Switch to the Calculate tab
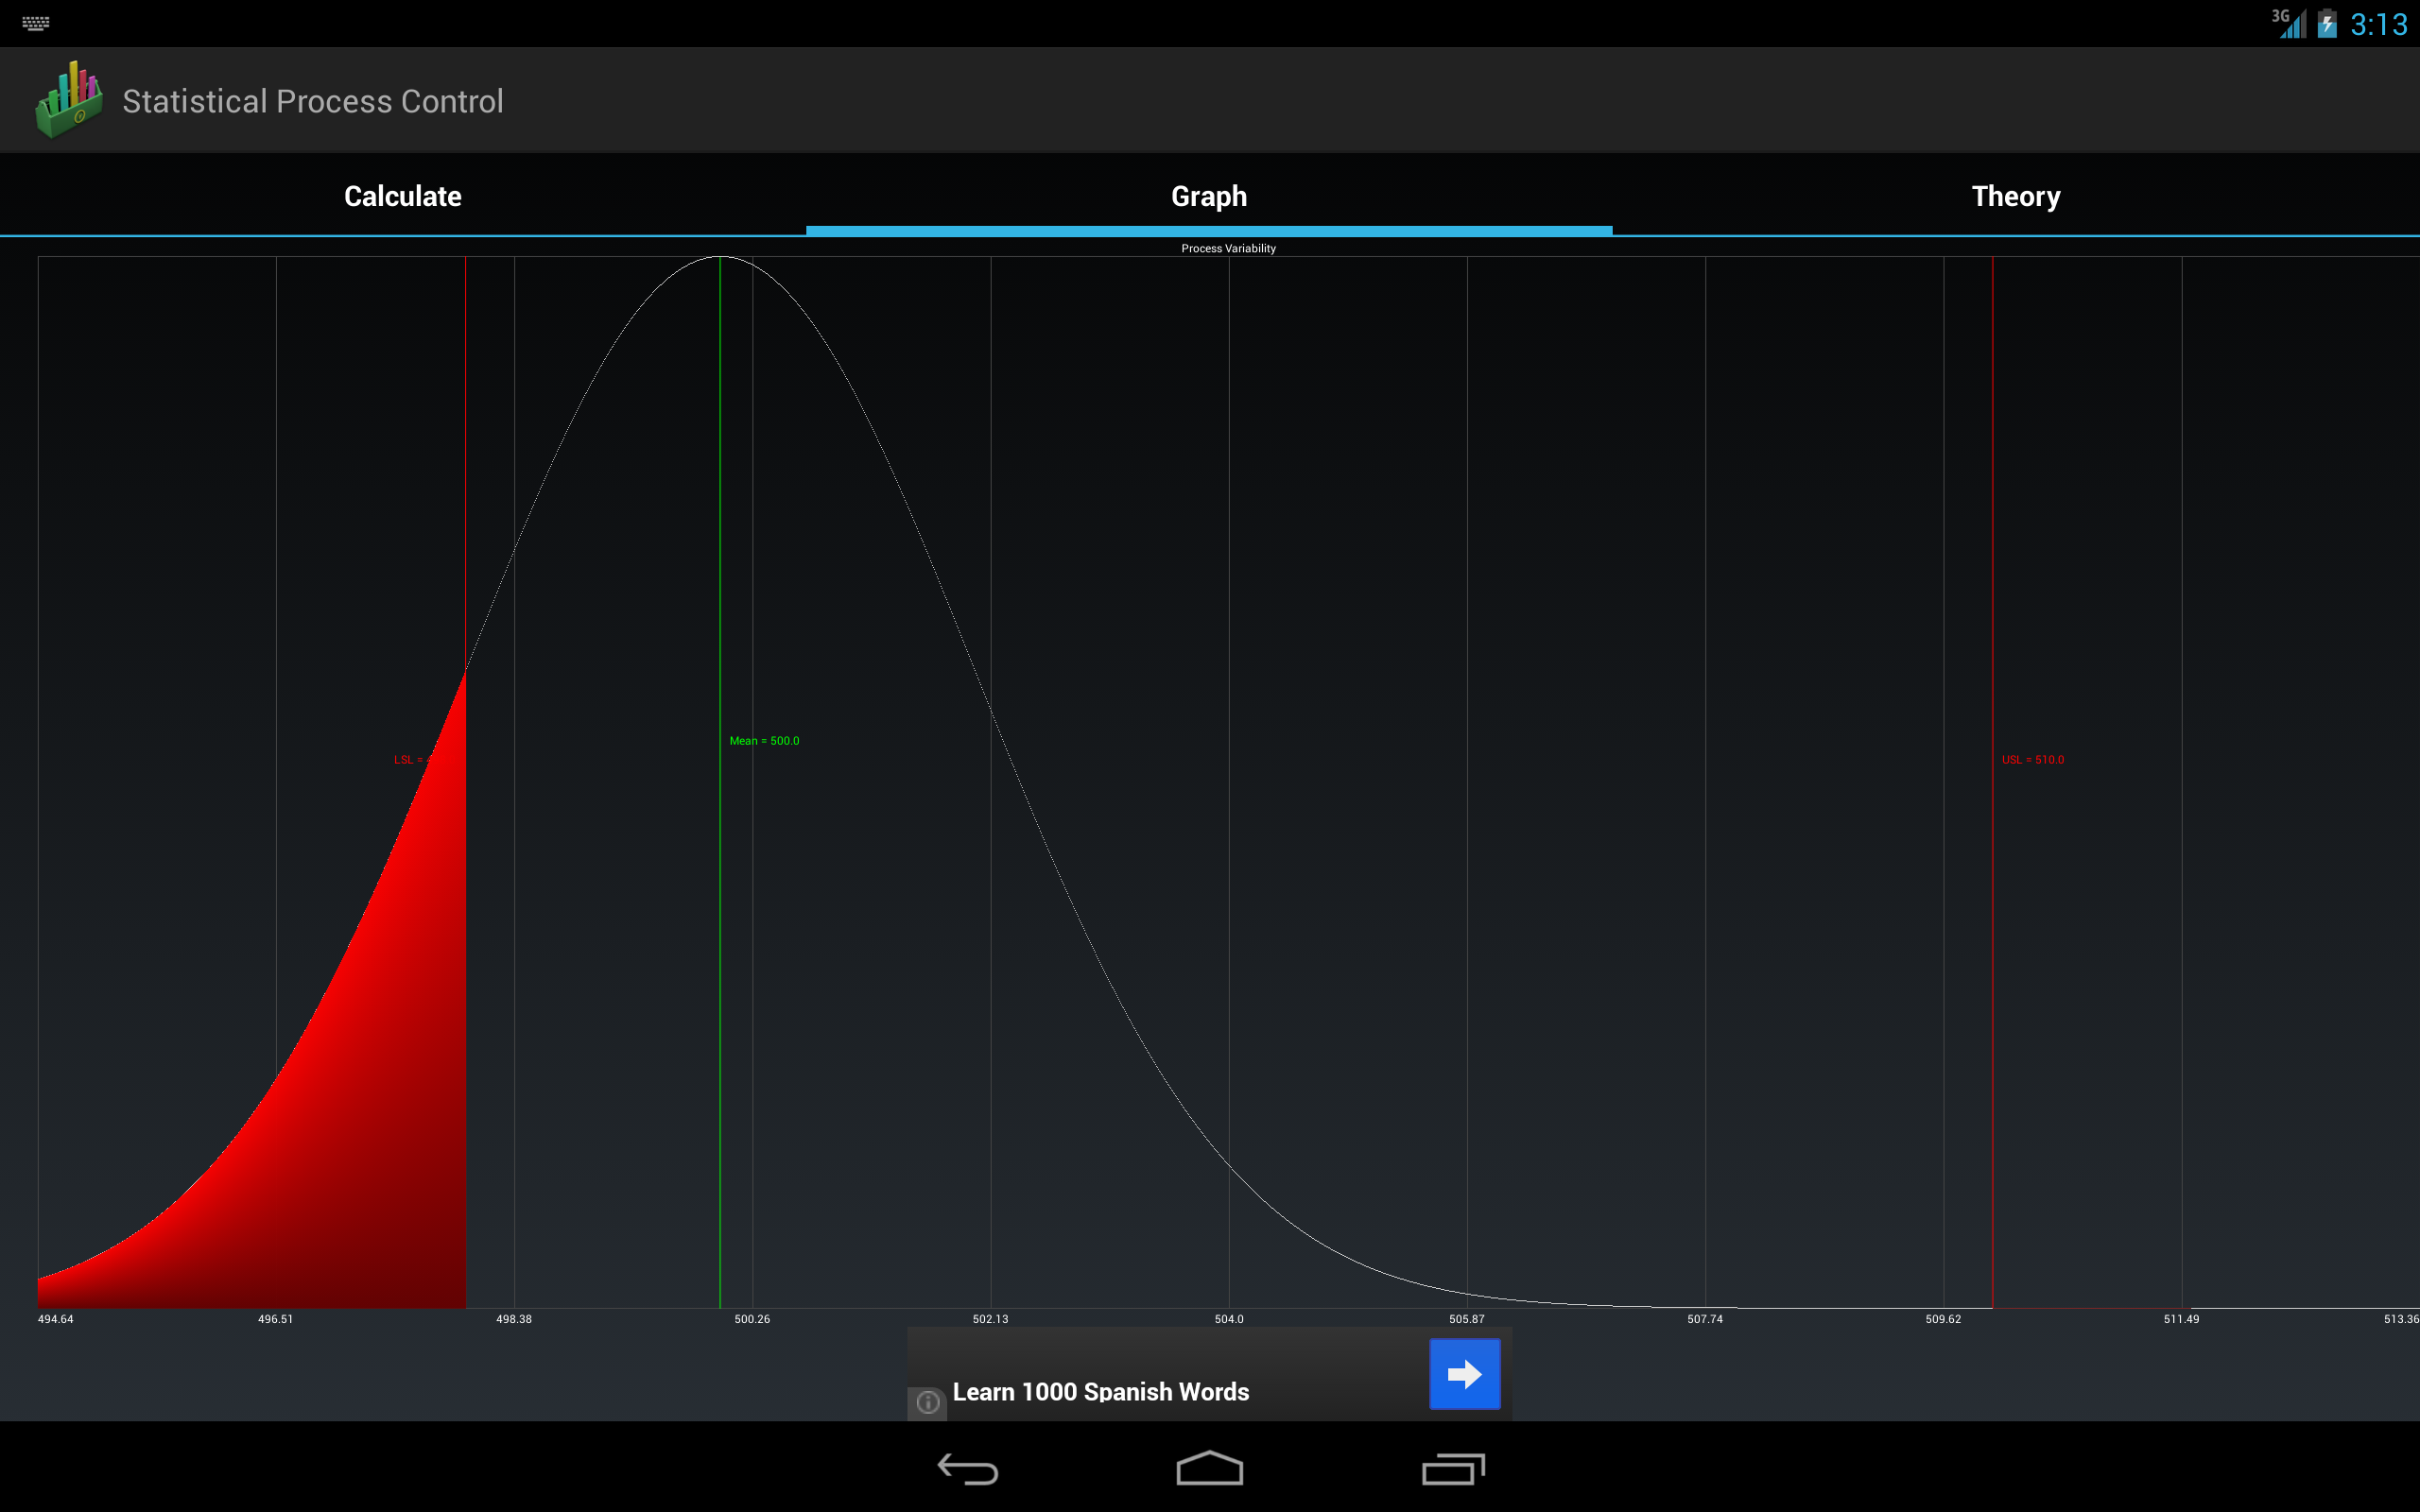2420x1512 pixels. [403, 196]
